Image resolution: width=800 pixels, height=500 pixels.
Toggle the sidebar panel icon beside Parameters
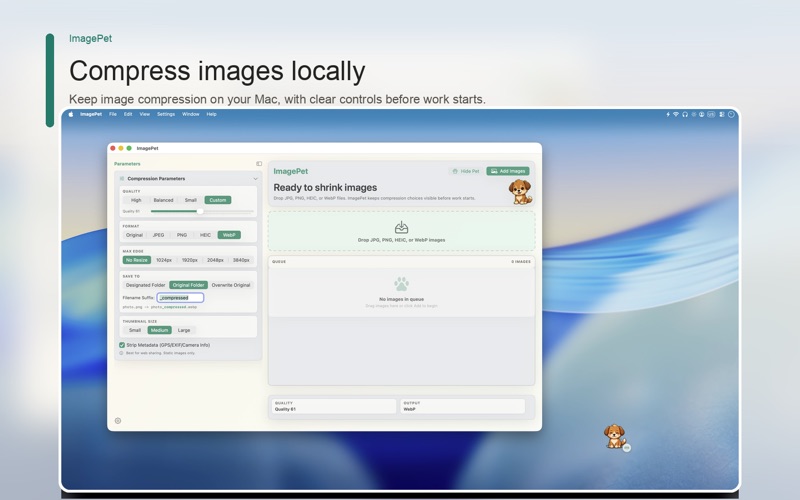[259, 164]
